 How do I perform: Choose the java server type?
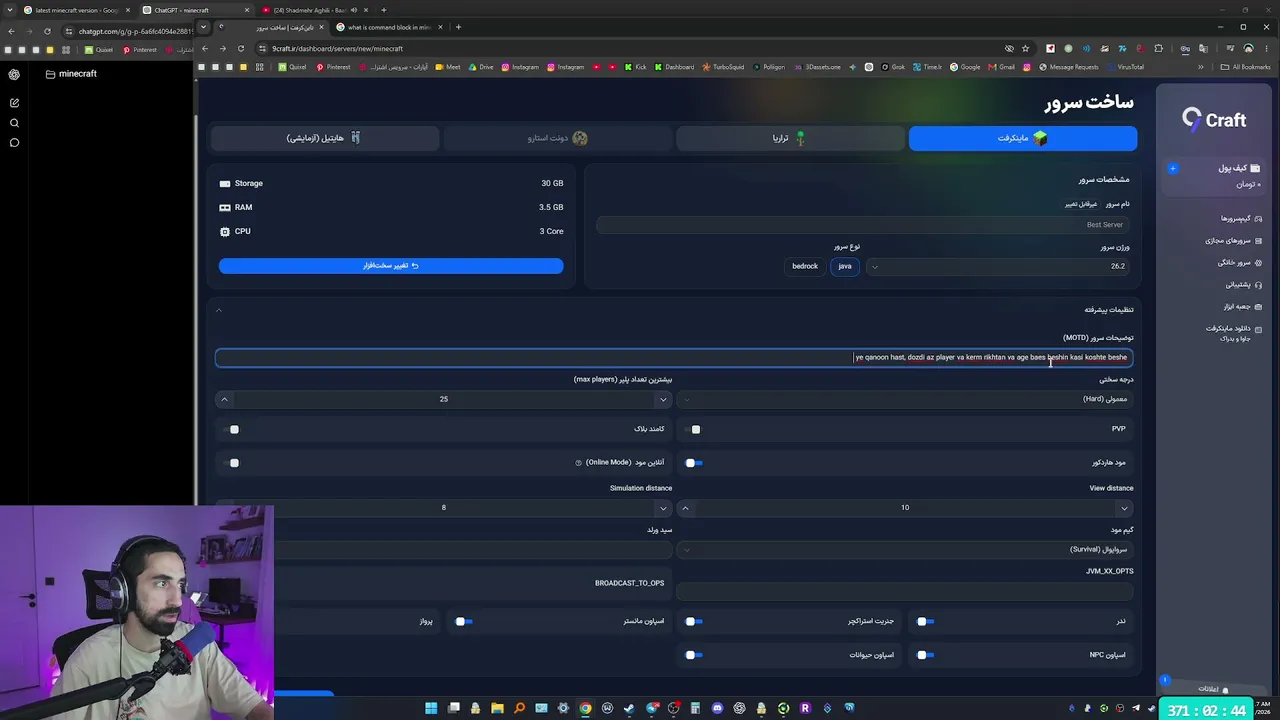pos(845,266)
